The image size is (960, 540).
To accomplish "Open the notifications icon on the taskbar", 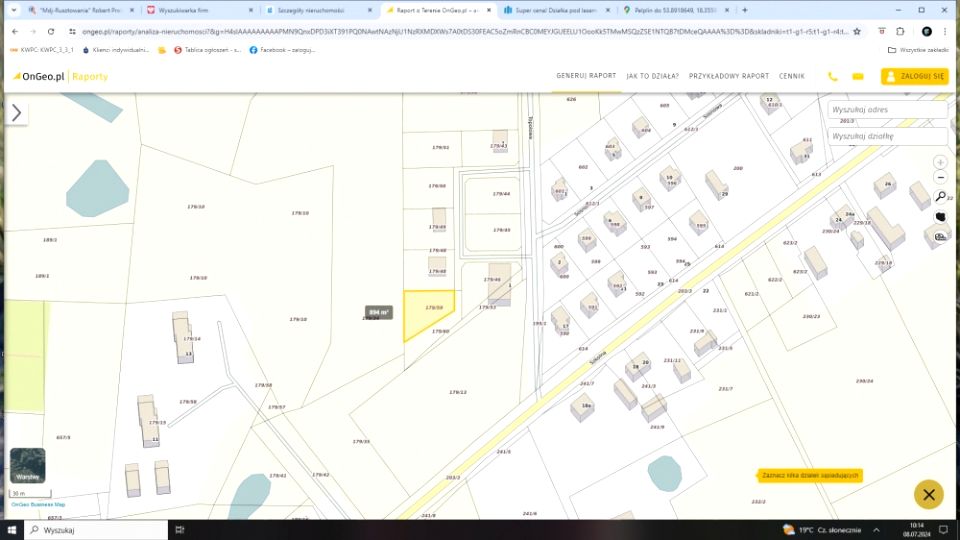I will 944,530.
